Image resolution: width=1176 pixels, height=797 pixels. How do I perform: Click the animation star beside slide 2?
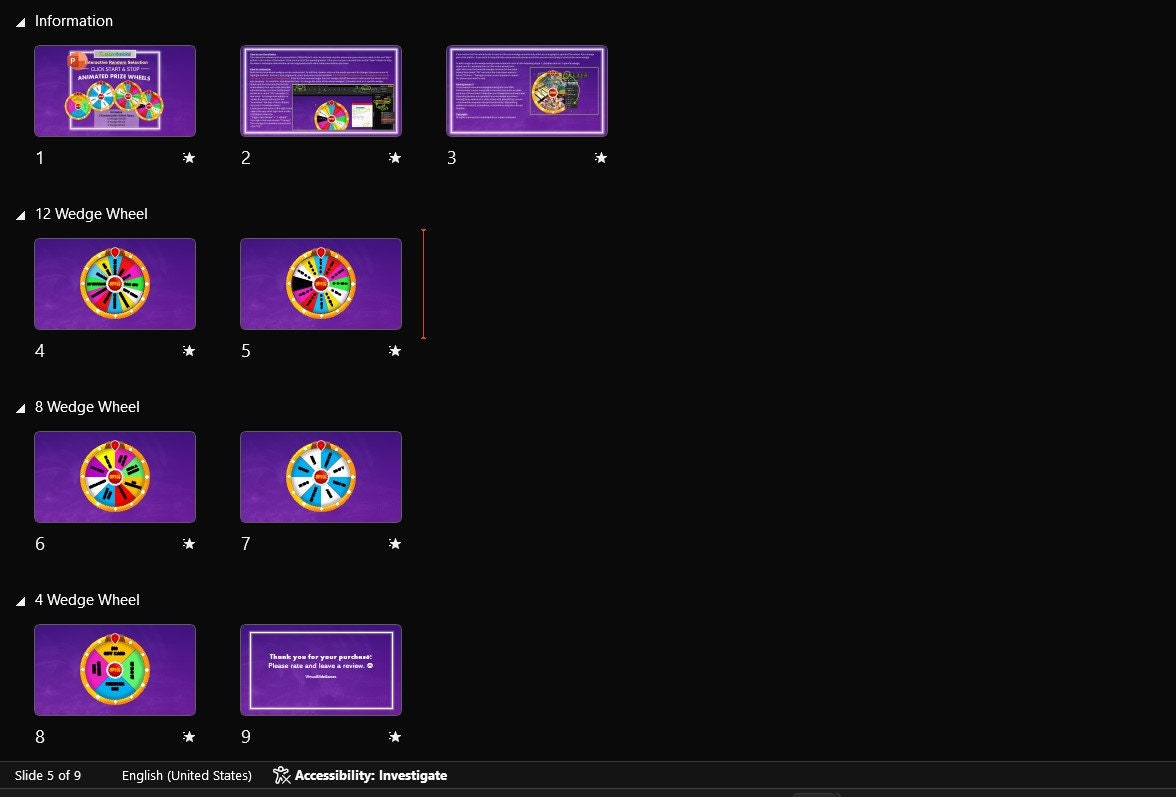tap(395, 157)
